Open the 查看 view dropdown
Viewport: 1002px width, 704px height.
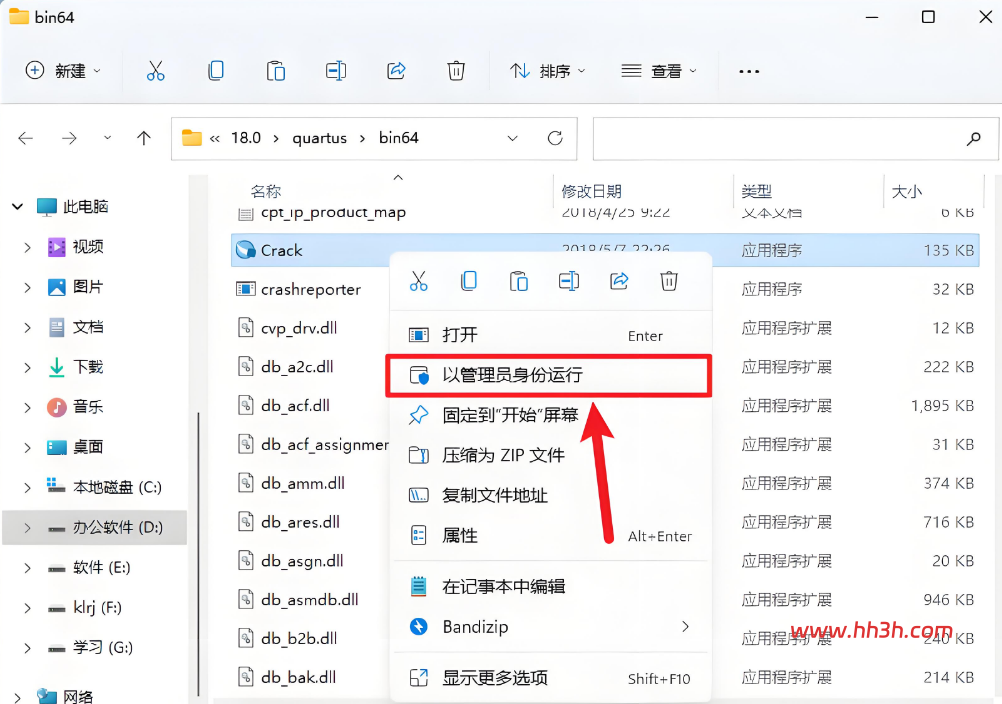point(659,71)
